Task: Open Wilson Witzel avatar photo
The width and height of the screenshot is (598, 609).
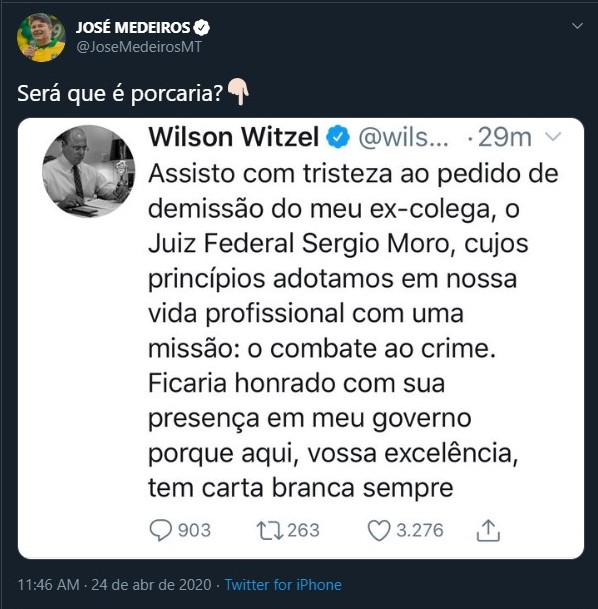Action: [x=89, y=171]
